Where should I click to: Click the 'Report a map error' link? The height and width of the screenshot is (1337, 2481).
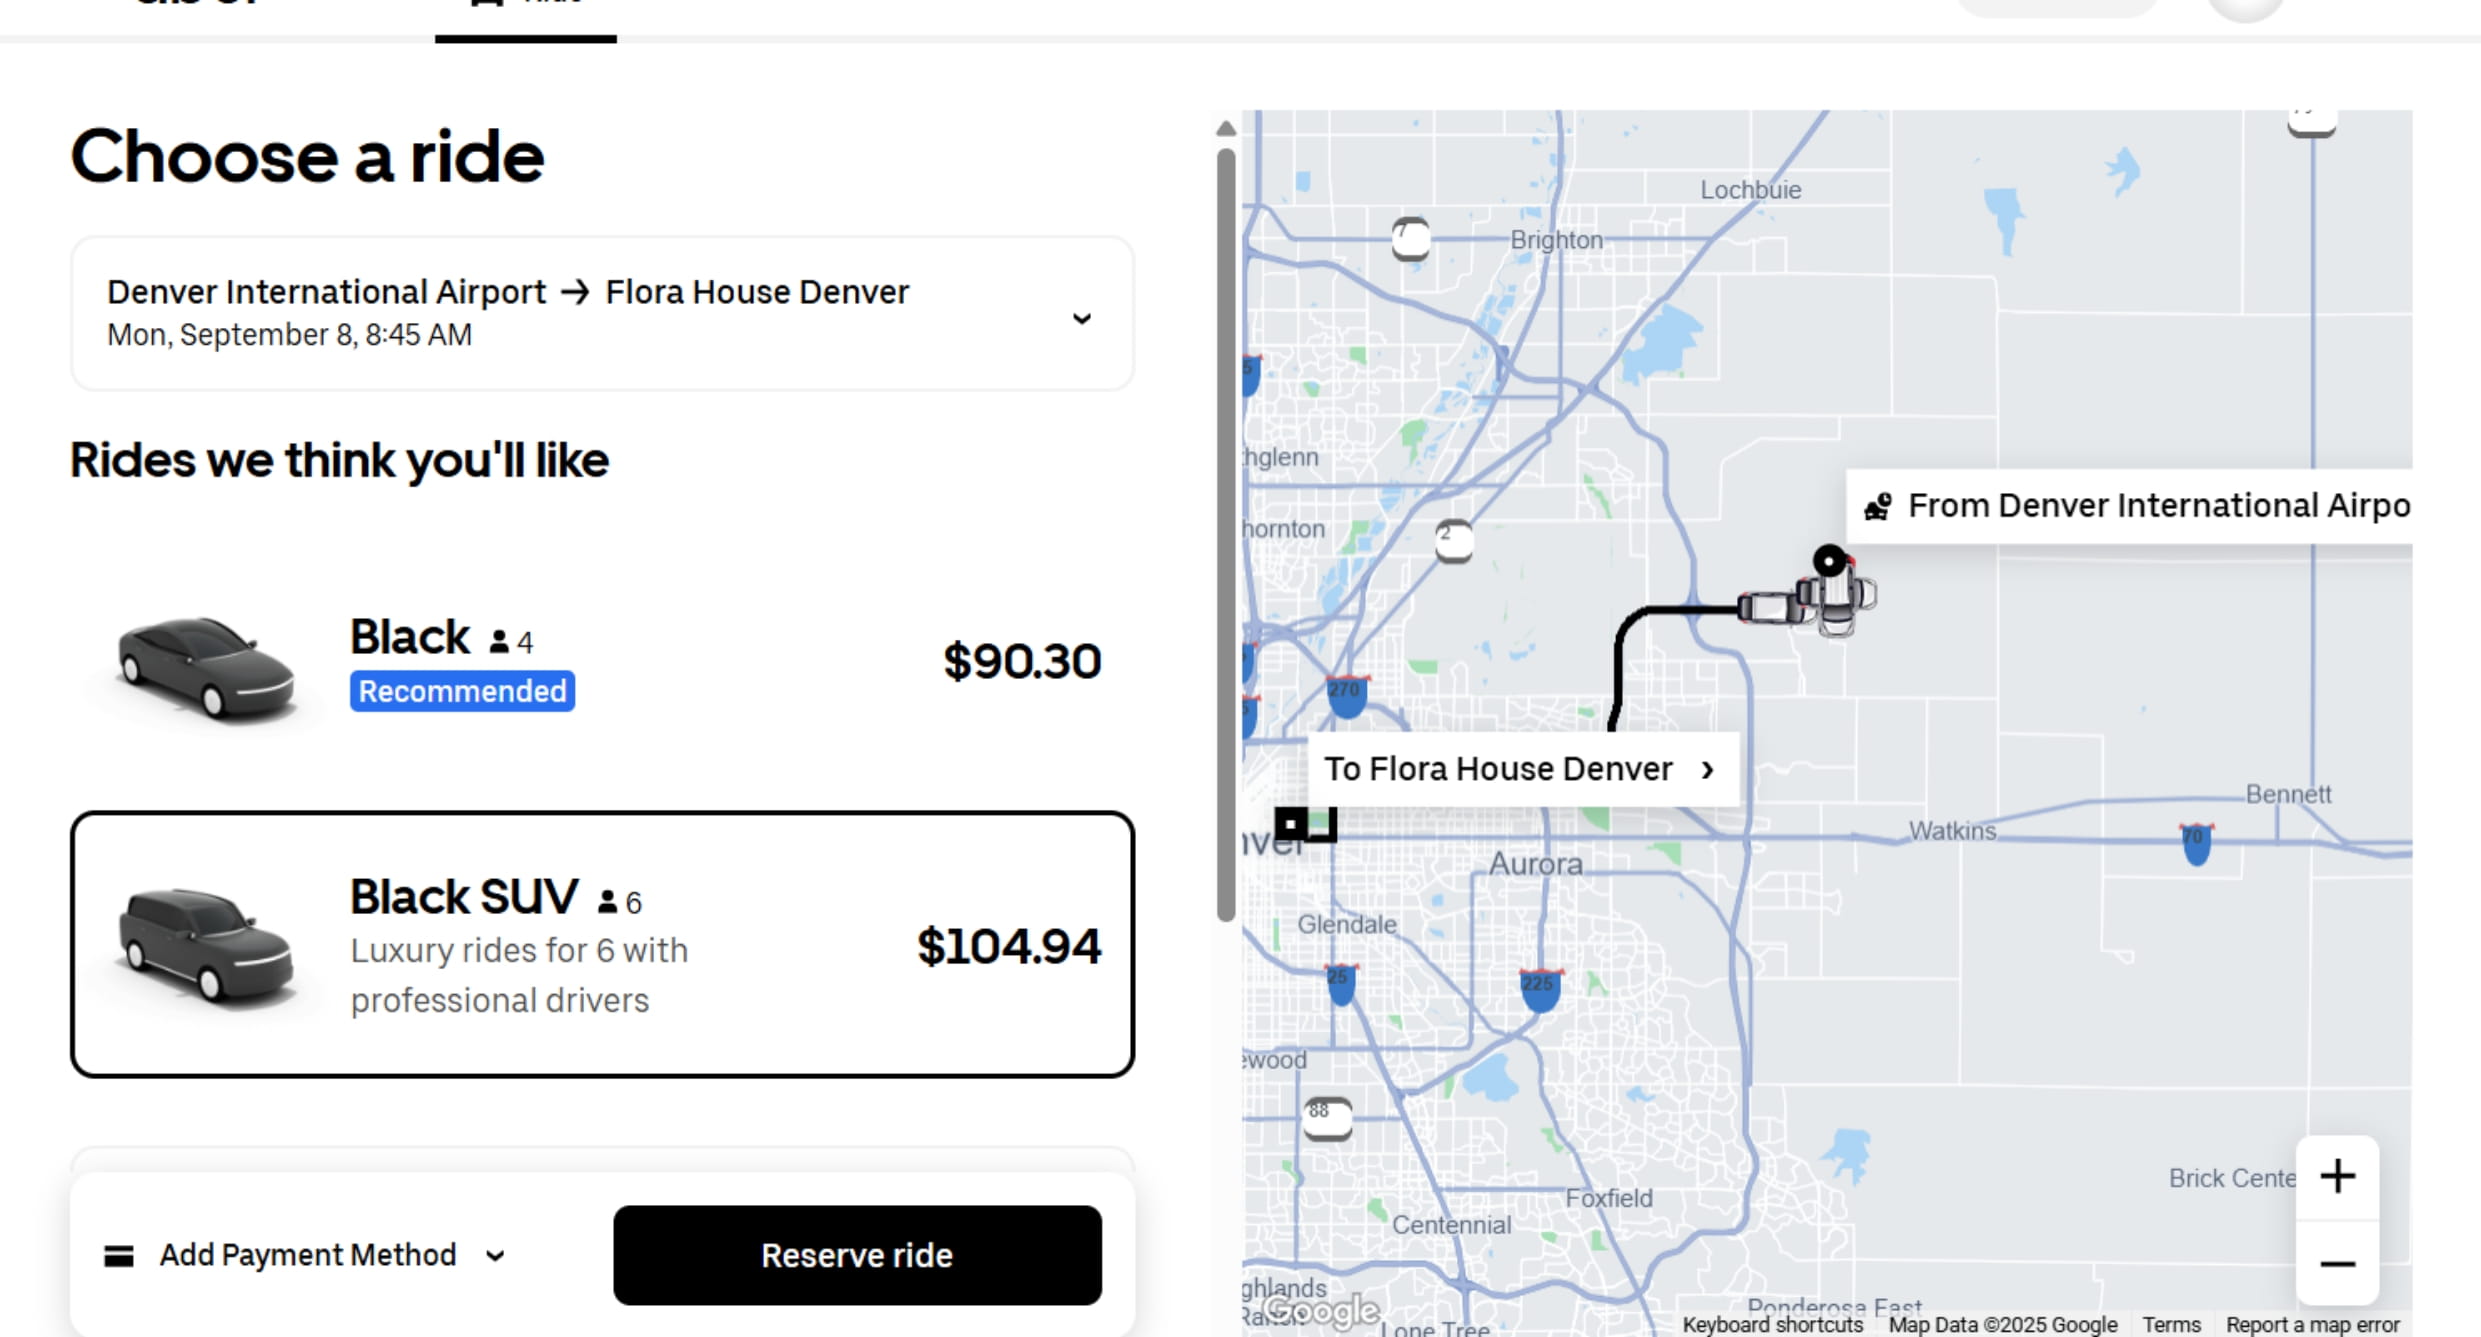point(2312,1324)
